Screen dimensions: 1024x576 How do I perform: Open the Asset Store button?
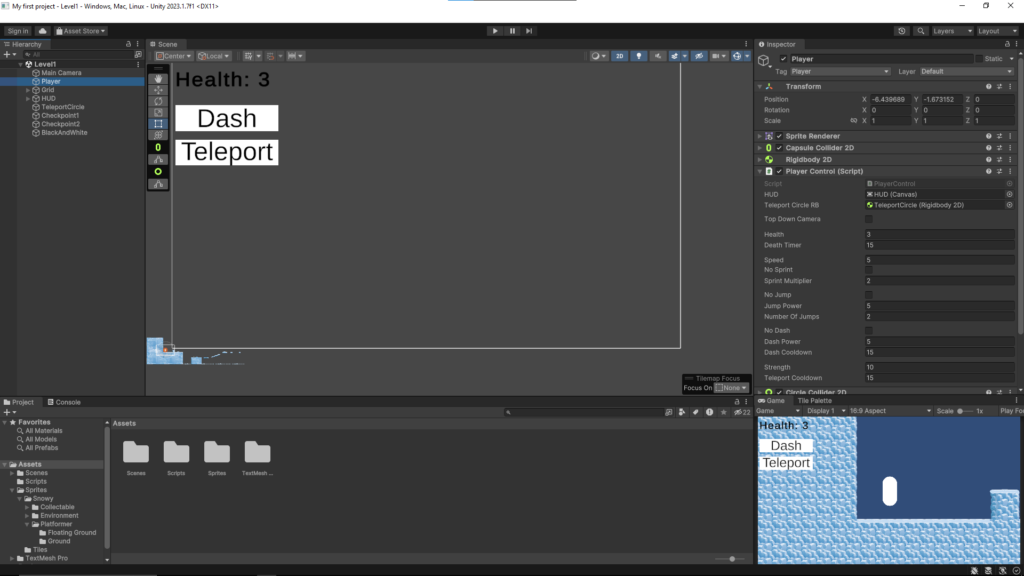click(x=81, y=31)
